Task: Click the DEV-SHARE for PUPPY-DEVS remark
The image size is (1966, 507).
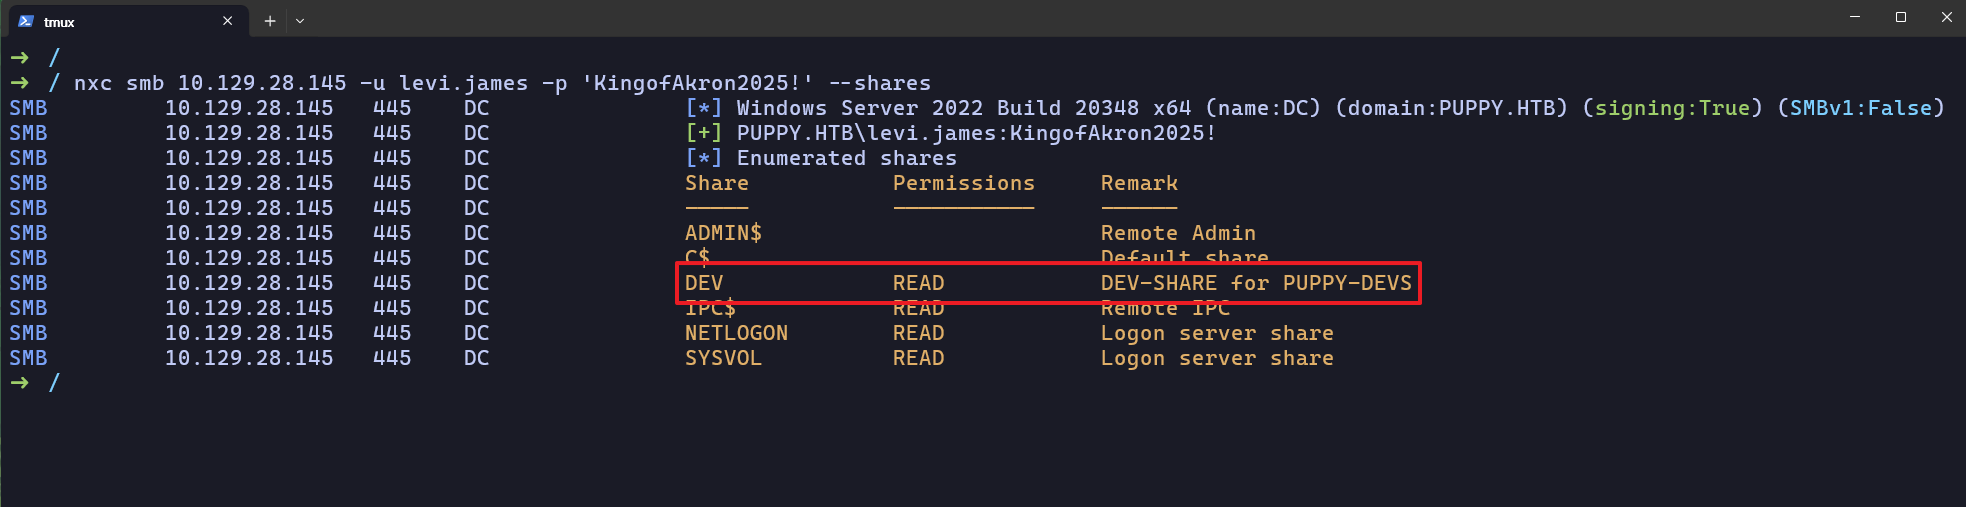Action: 1256,283
